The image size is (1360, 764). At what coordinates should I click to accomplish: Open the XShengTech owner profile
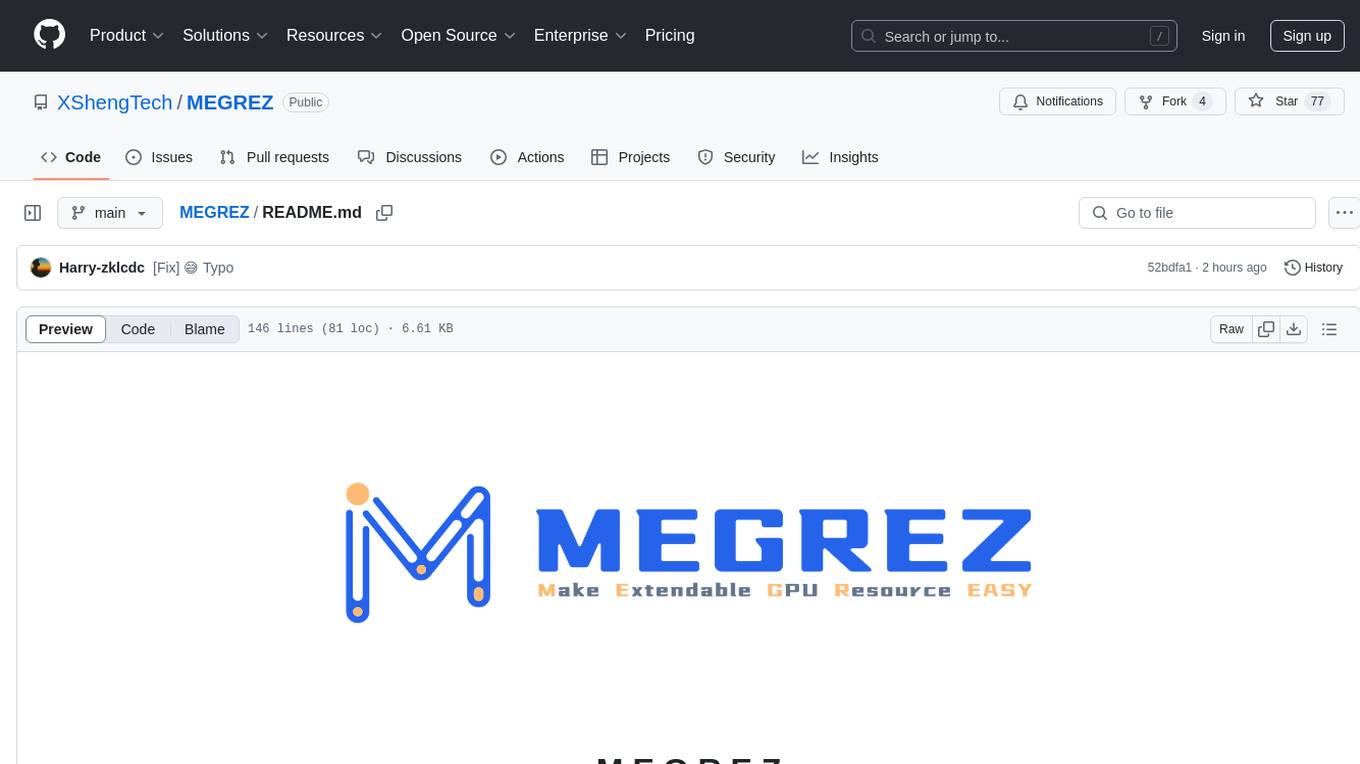pyautogui.click(x=115, y=102)
